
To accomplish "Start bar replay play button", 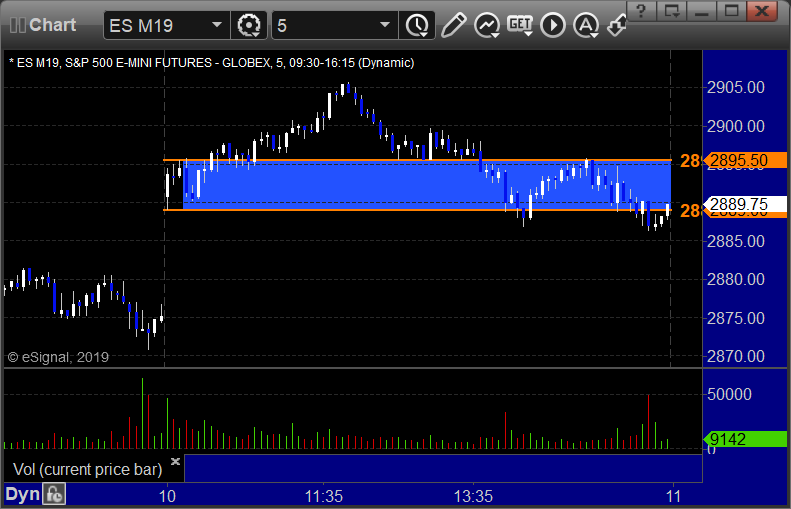I will pos(553,25).
